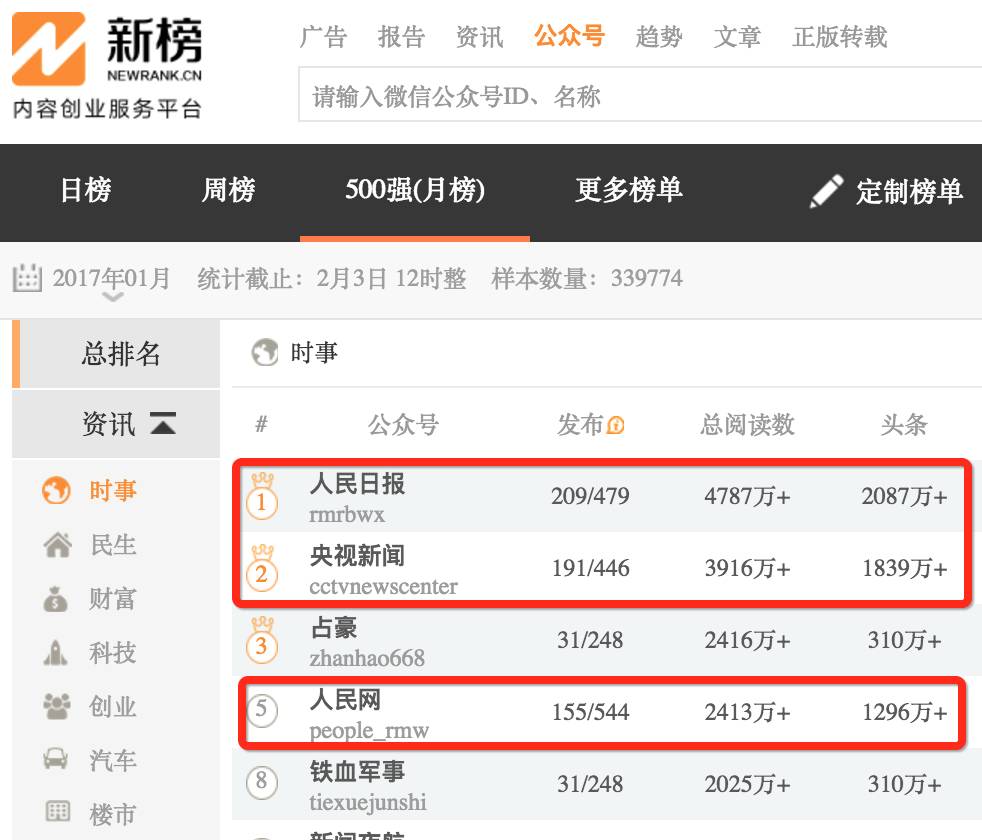Click the tiexuejunshi account ID
Viewport: 982px width, 840px height.
coord(368,803)
